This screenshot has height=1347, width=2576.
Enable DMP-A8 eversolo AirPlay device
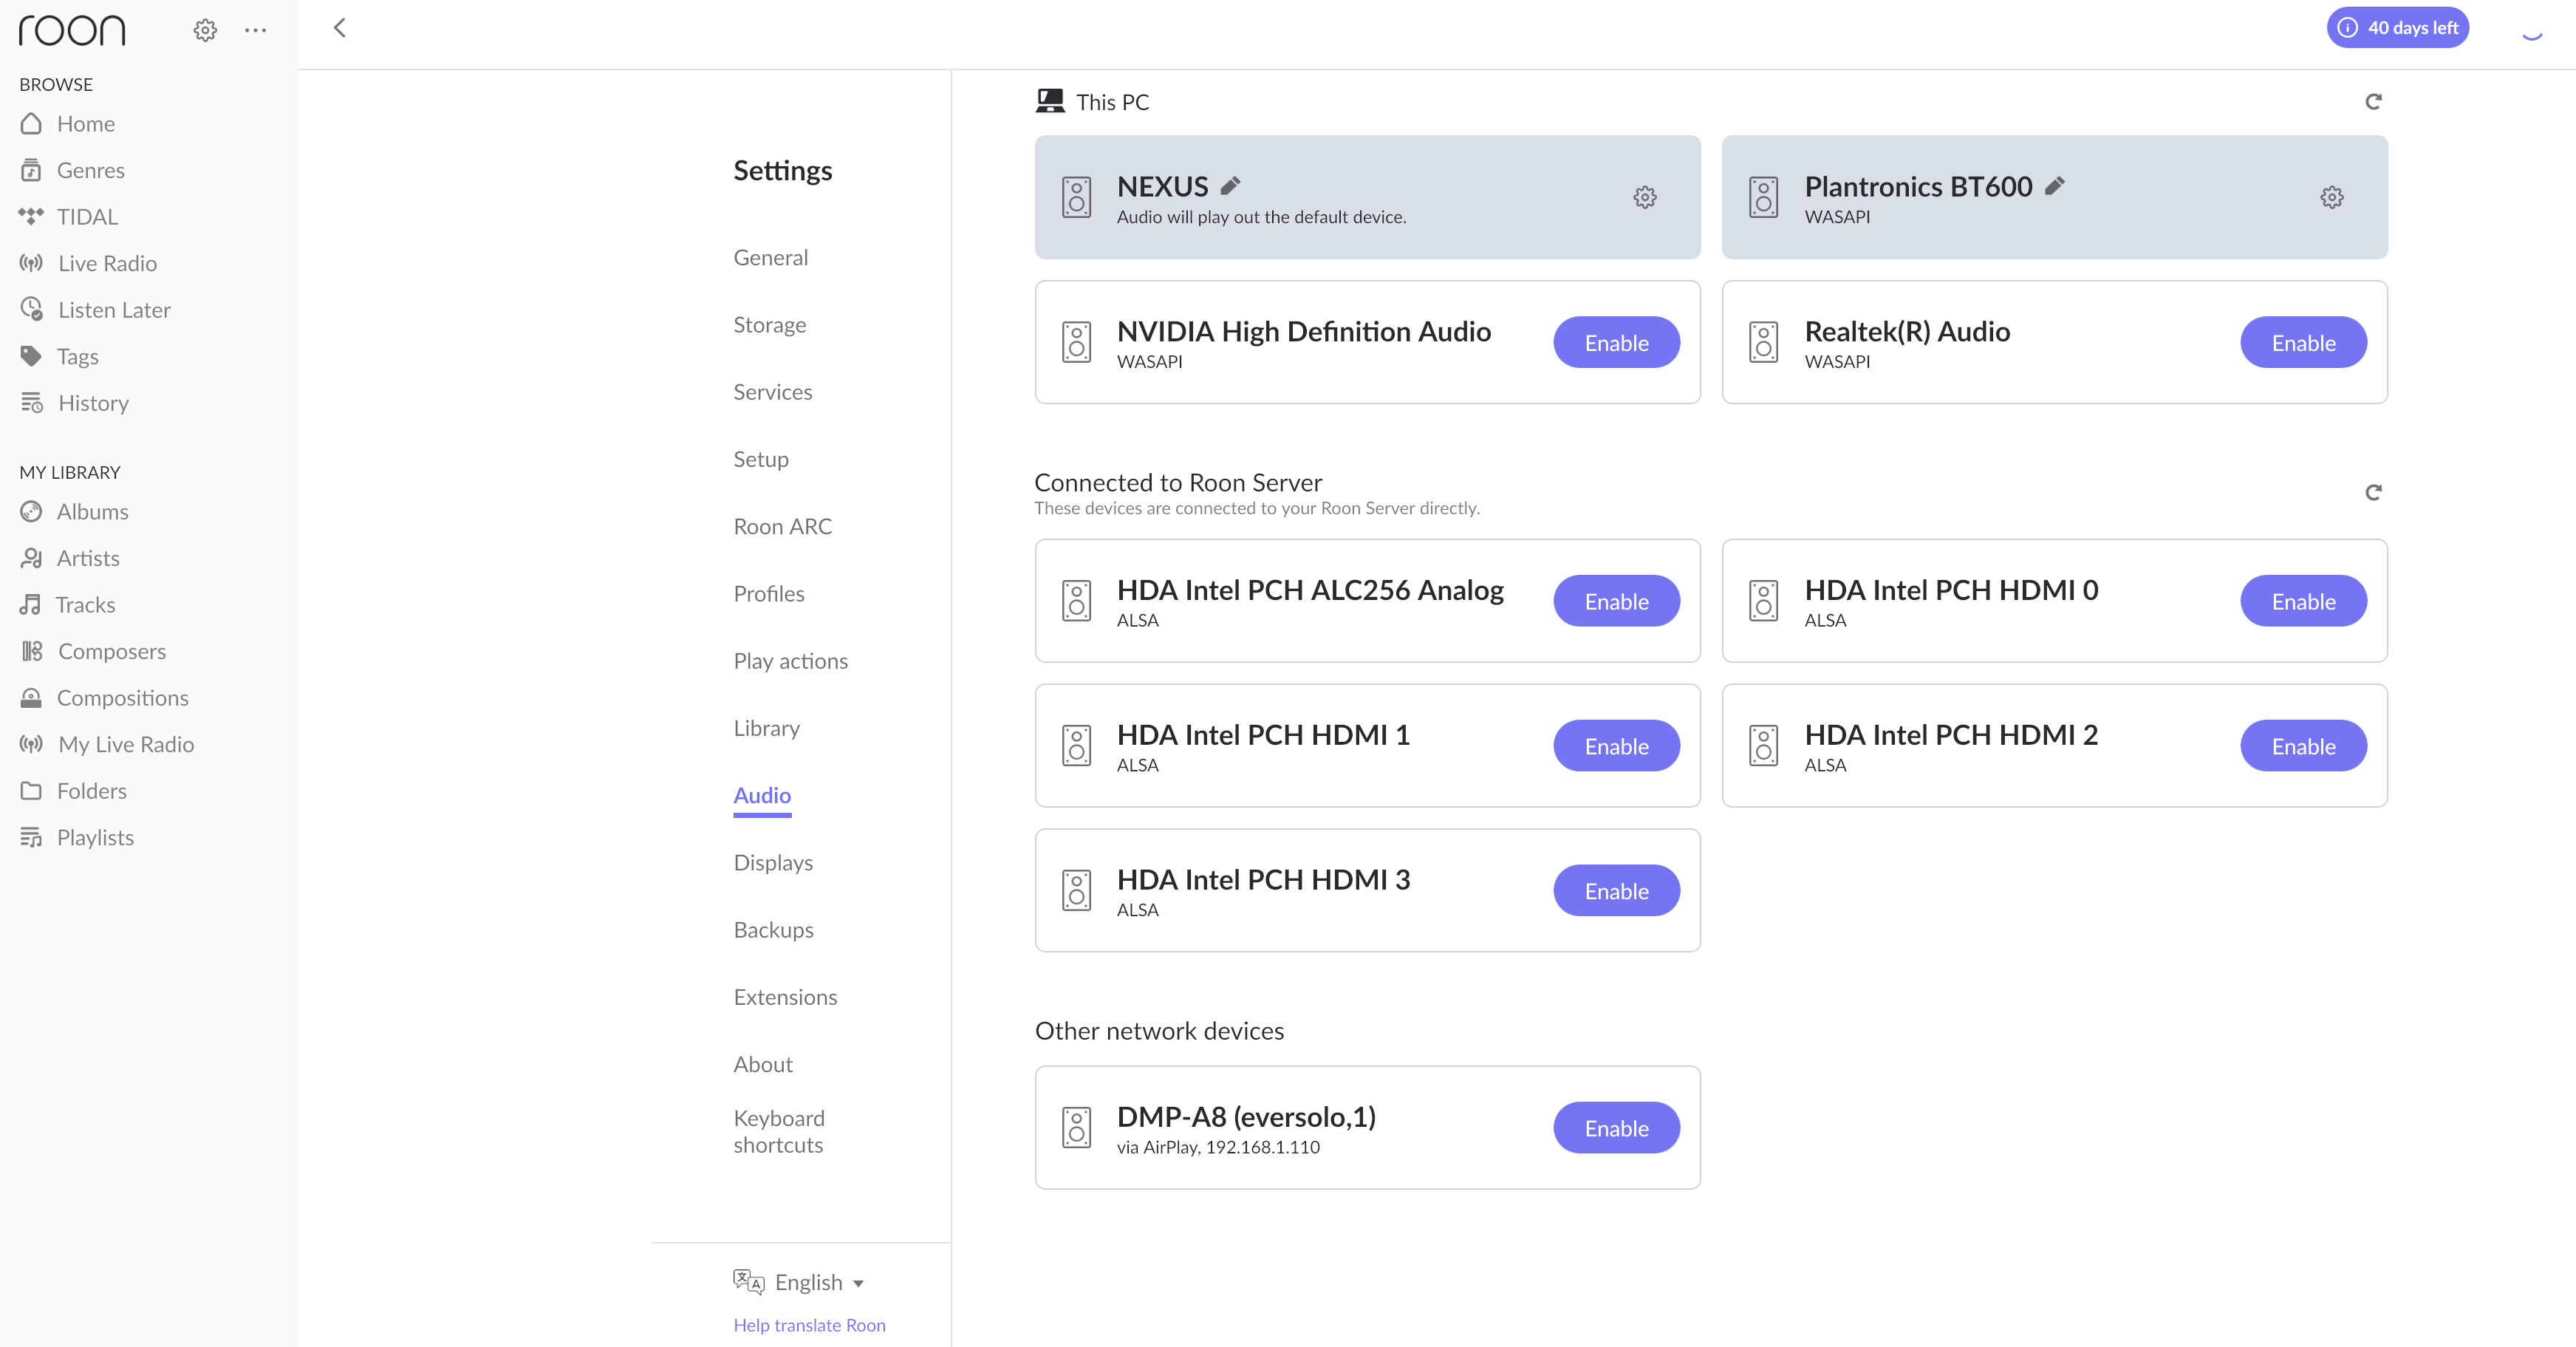1616,1128
